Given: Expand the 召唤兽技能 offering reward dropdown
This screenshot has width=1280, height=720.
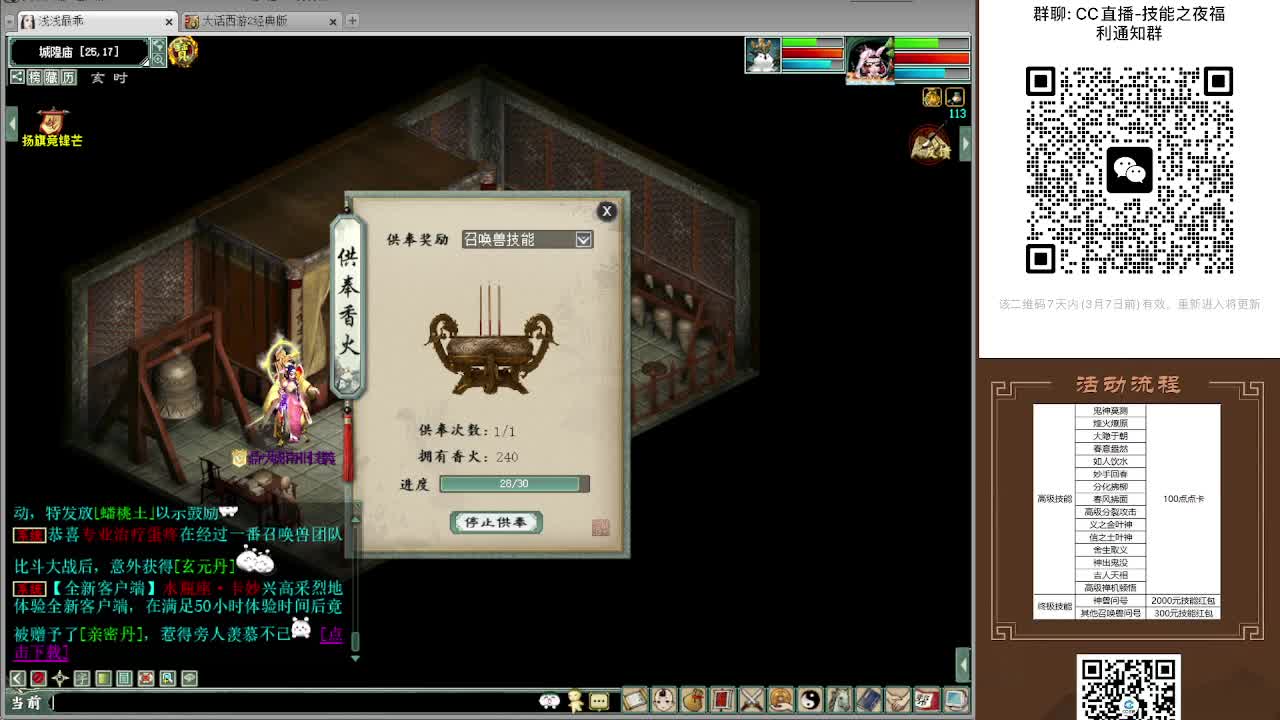Looking at the screenshot, I should click(x=583, y=239).
